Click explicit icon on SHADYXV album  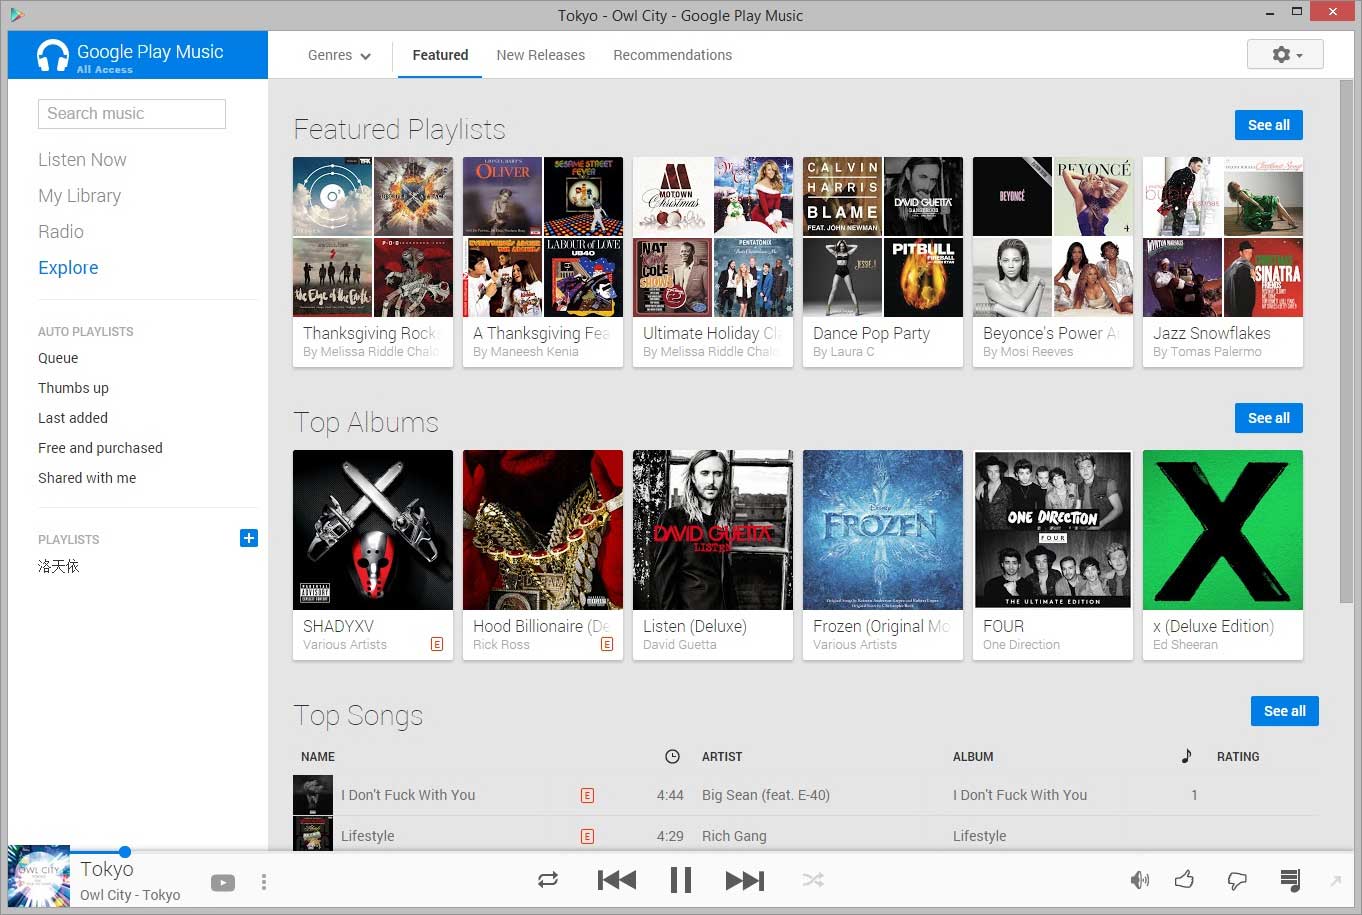click(x=437, y=645)
